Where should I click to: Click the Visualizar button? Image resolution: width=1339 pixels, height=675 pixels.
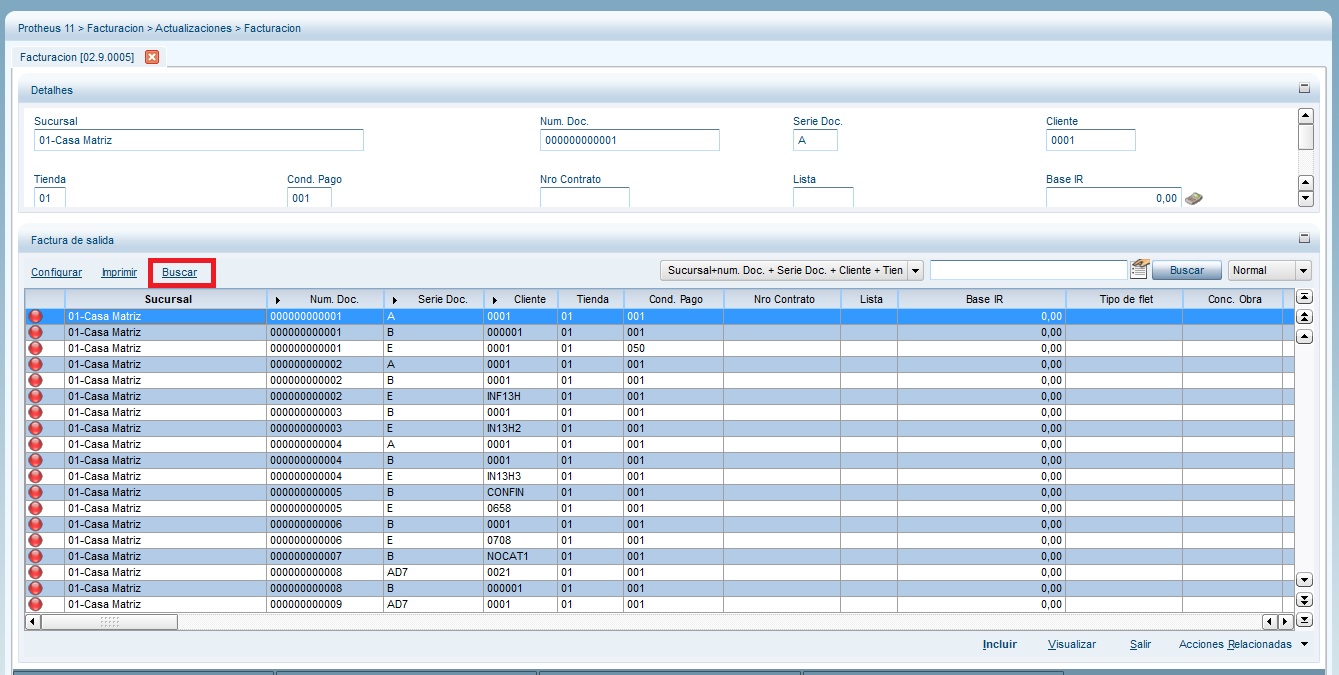click(1072, 645)
